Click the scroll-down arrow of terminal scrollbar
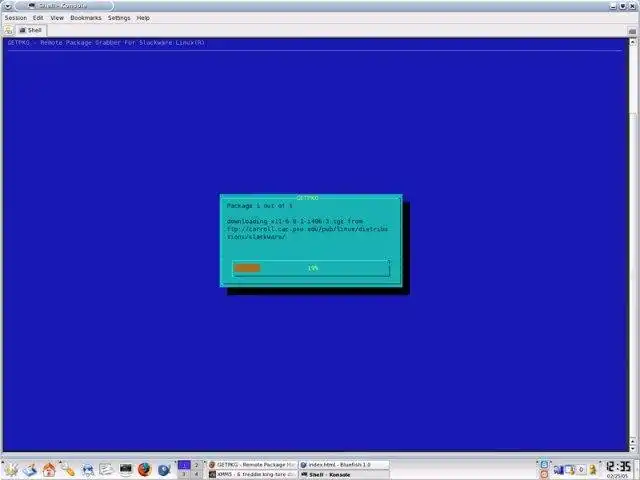Image resolution: width=640 pixels, height=480 pixels. (633, 447)
